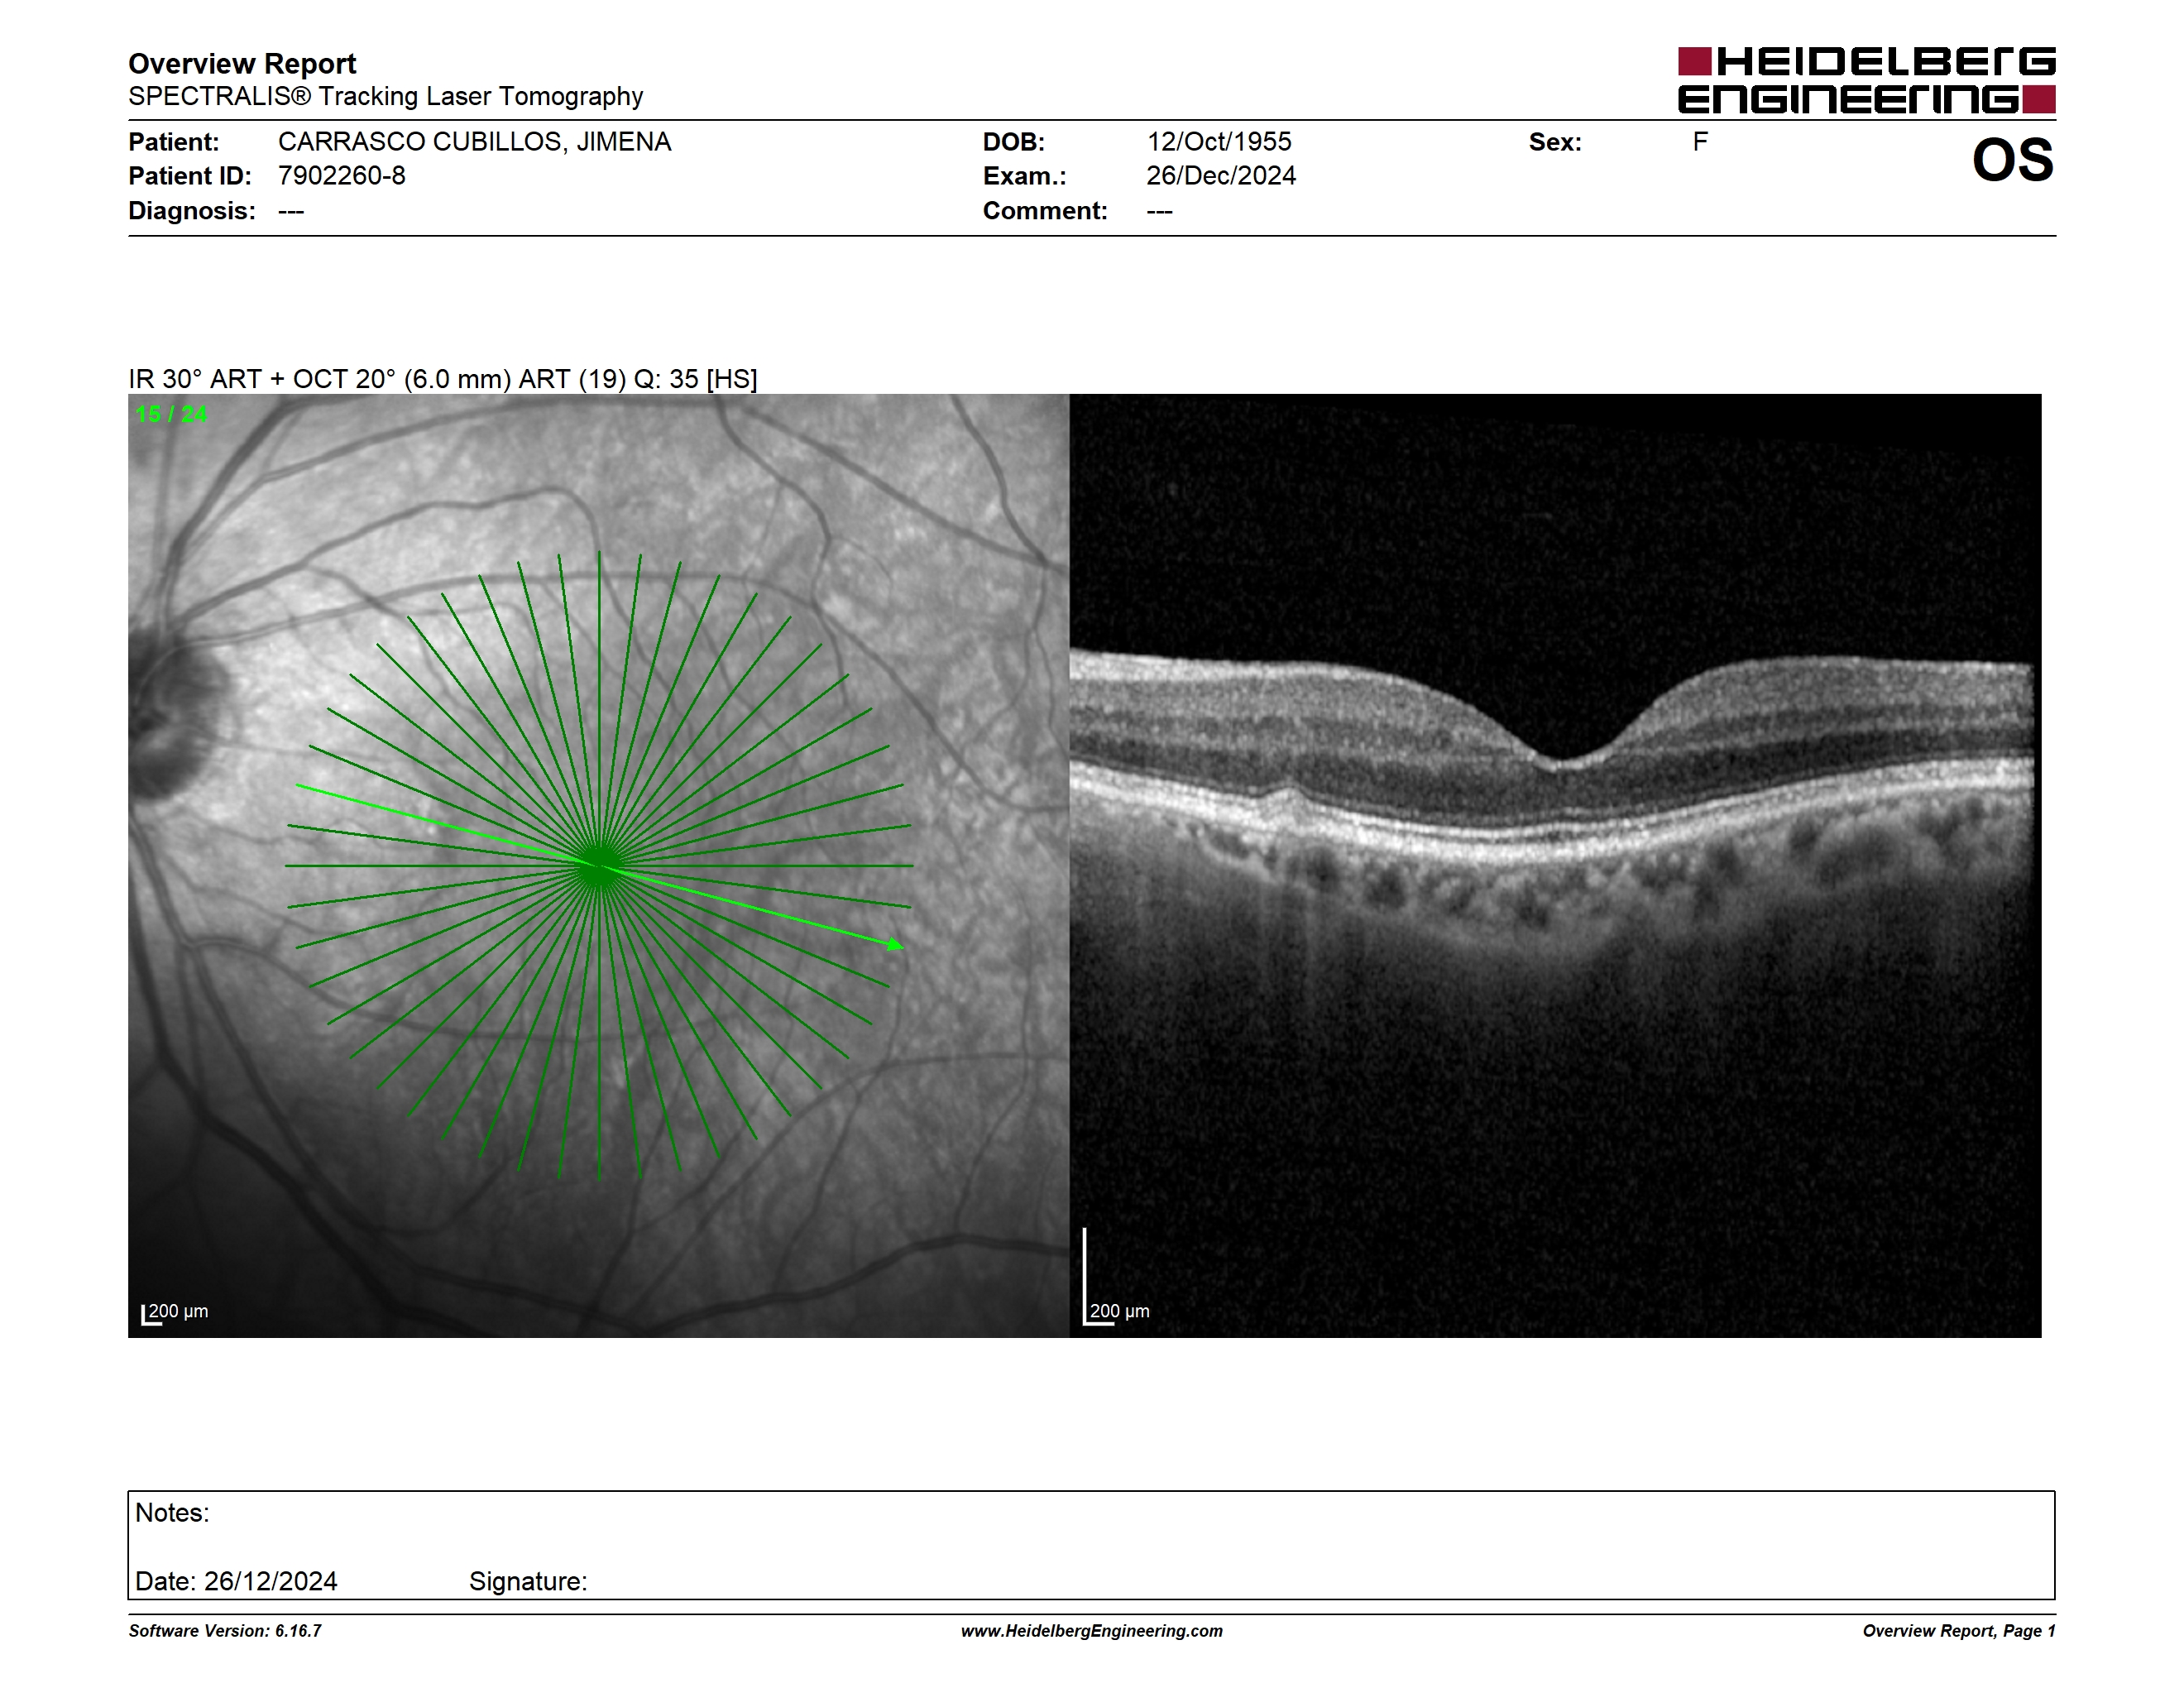
Task: Click the '200 µm' scale on fundus image
Action: tap(176, 1312)
